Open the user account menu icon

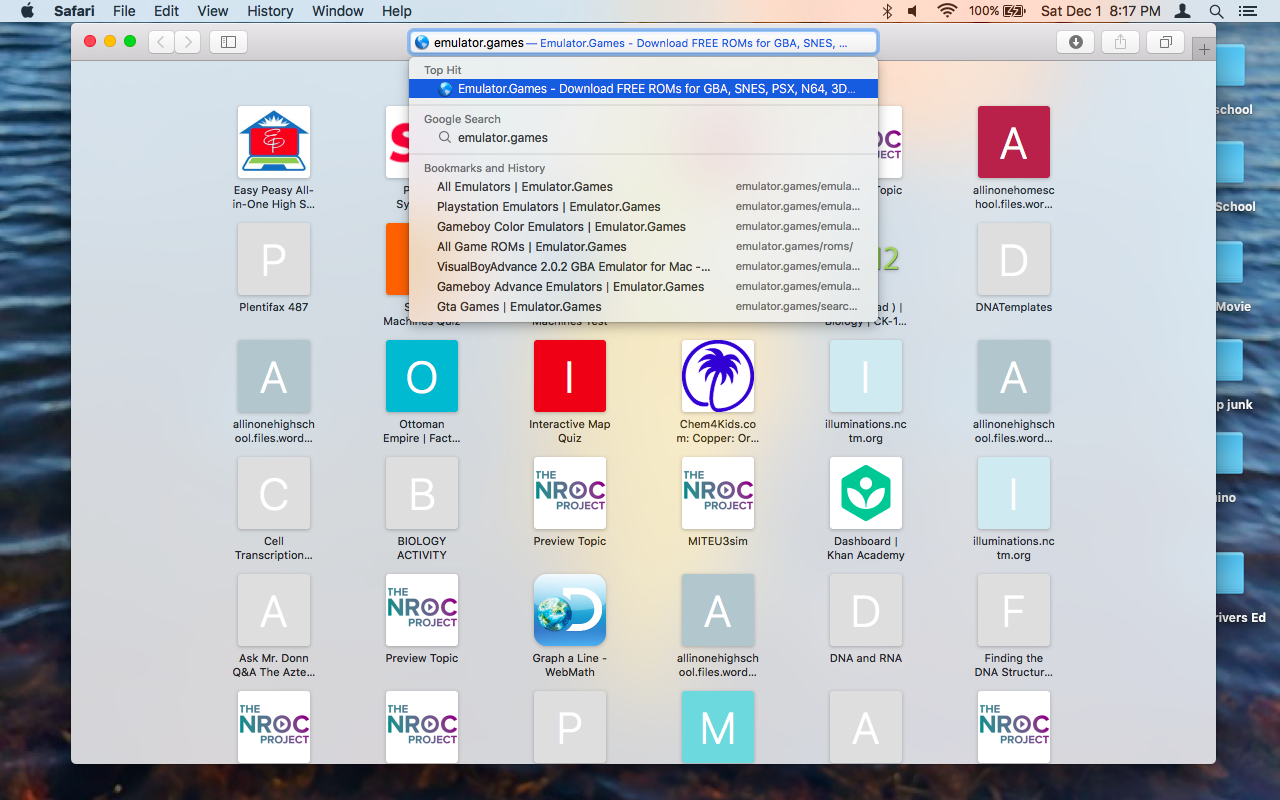(x=1183, y=11)
